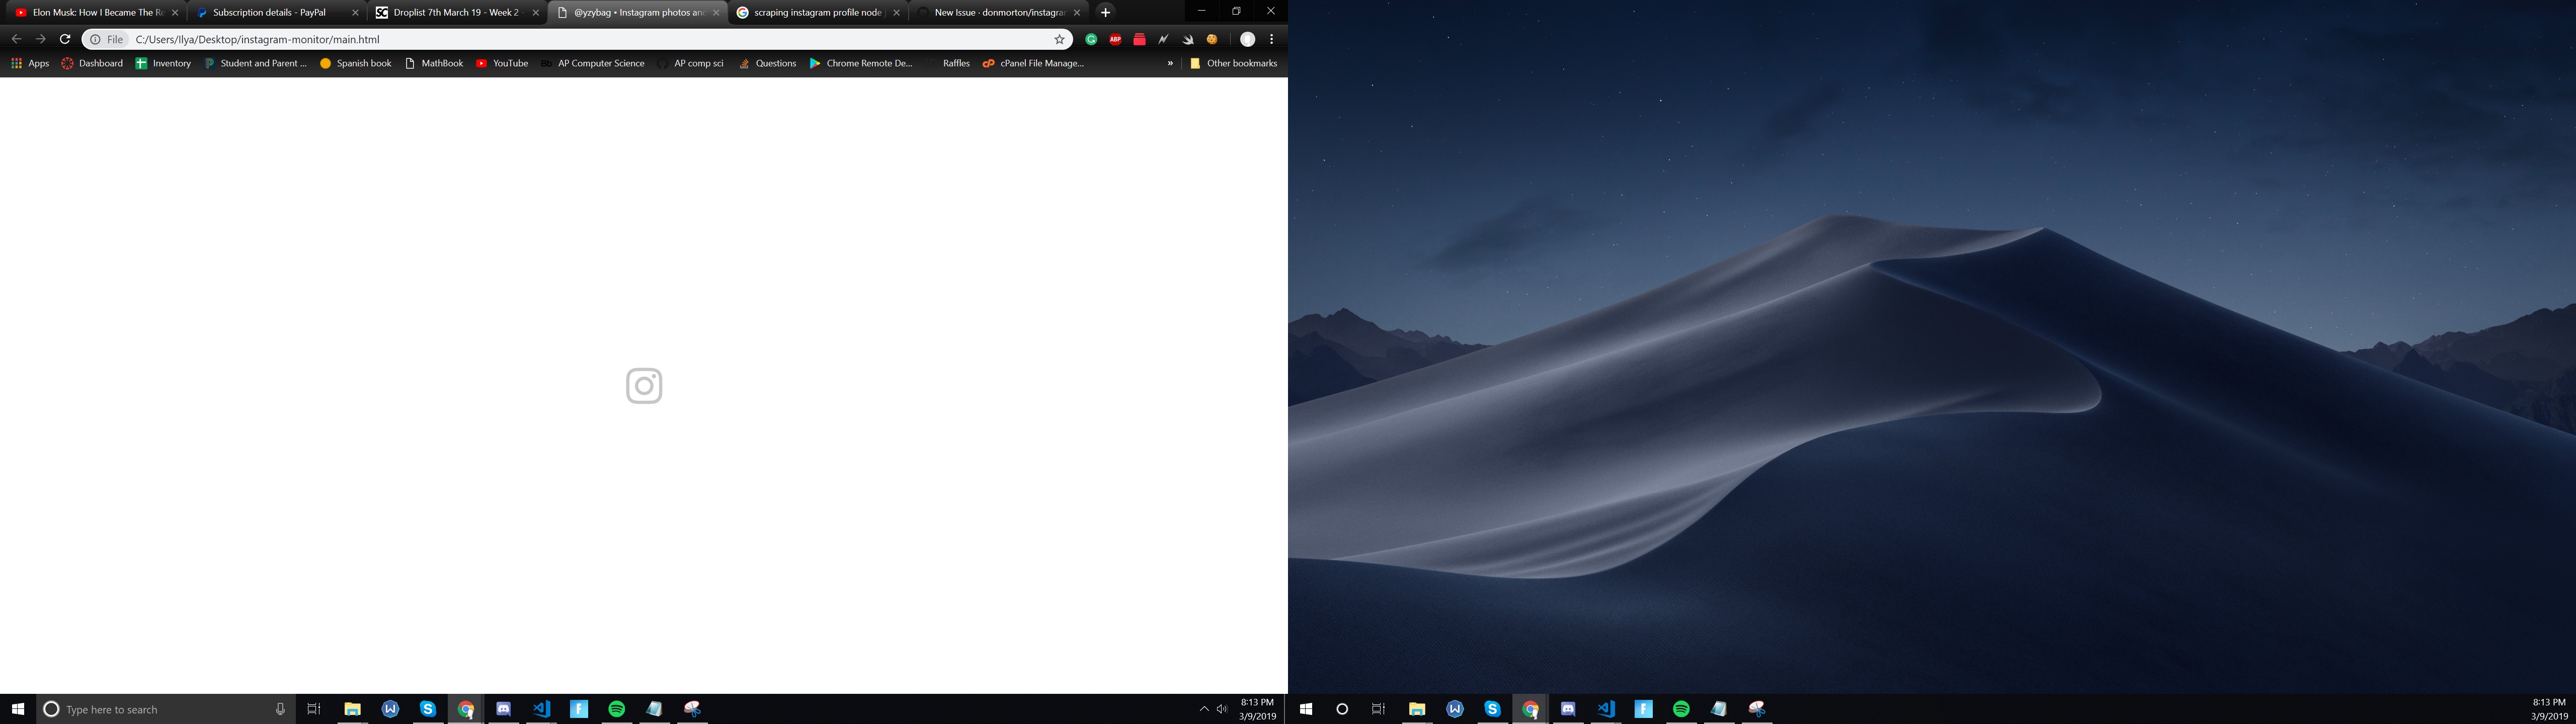Open the Apps bookmark shortcut

[x=29, y=63]
